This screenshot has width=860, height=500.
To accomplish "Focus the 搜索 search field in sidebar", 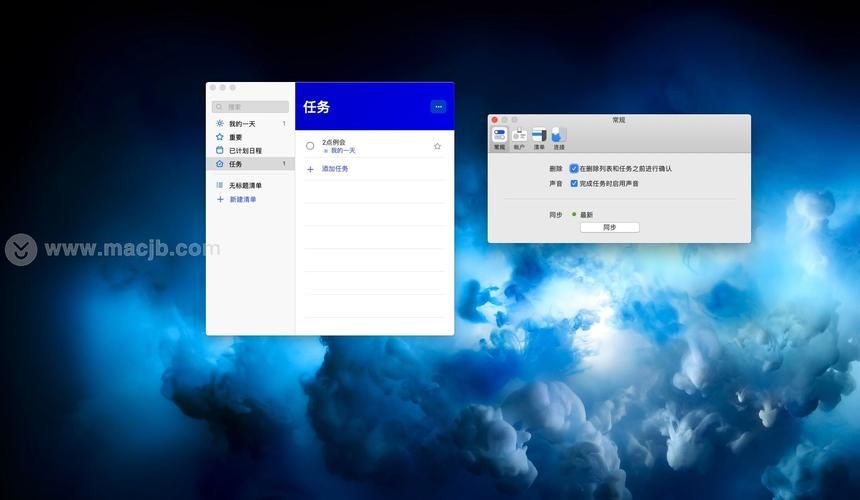I will (250, 106).
